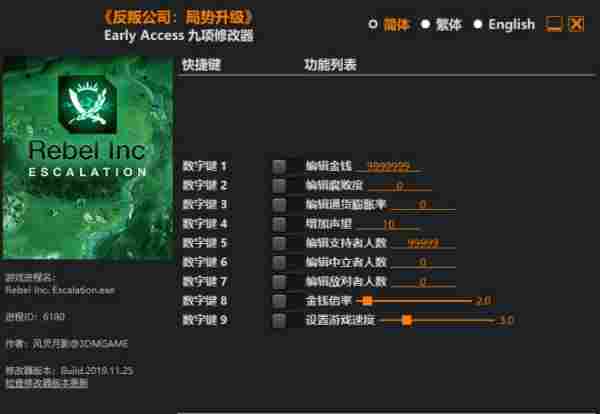Open the check trainer version update link
Viewport: 600px width, 414px height.
click(x=46, y=383)
